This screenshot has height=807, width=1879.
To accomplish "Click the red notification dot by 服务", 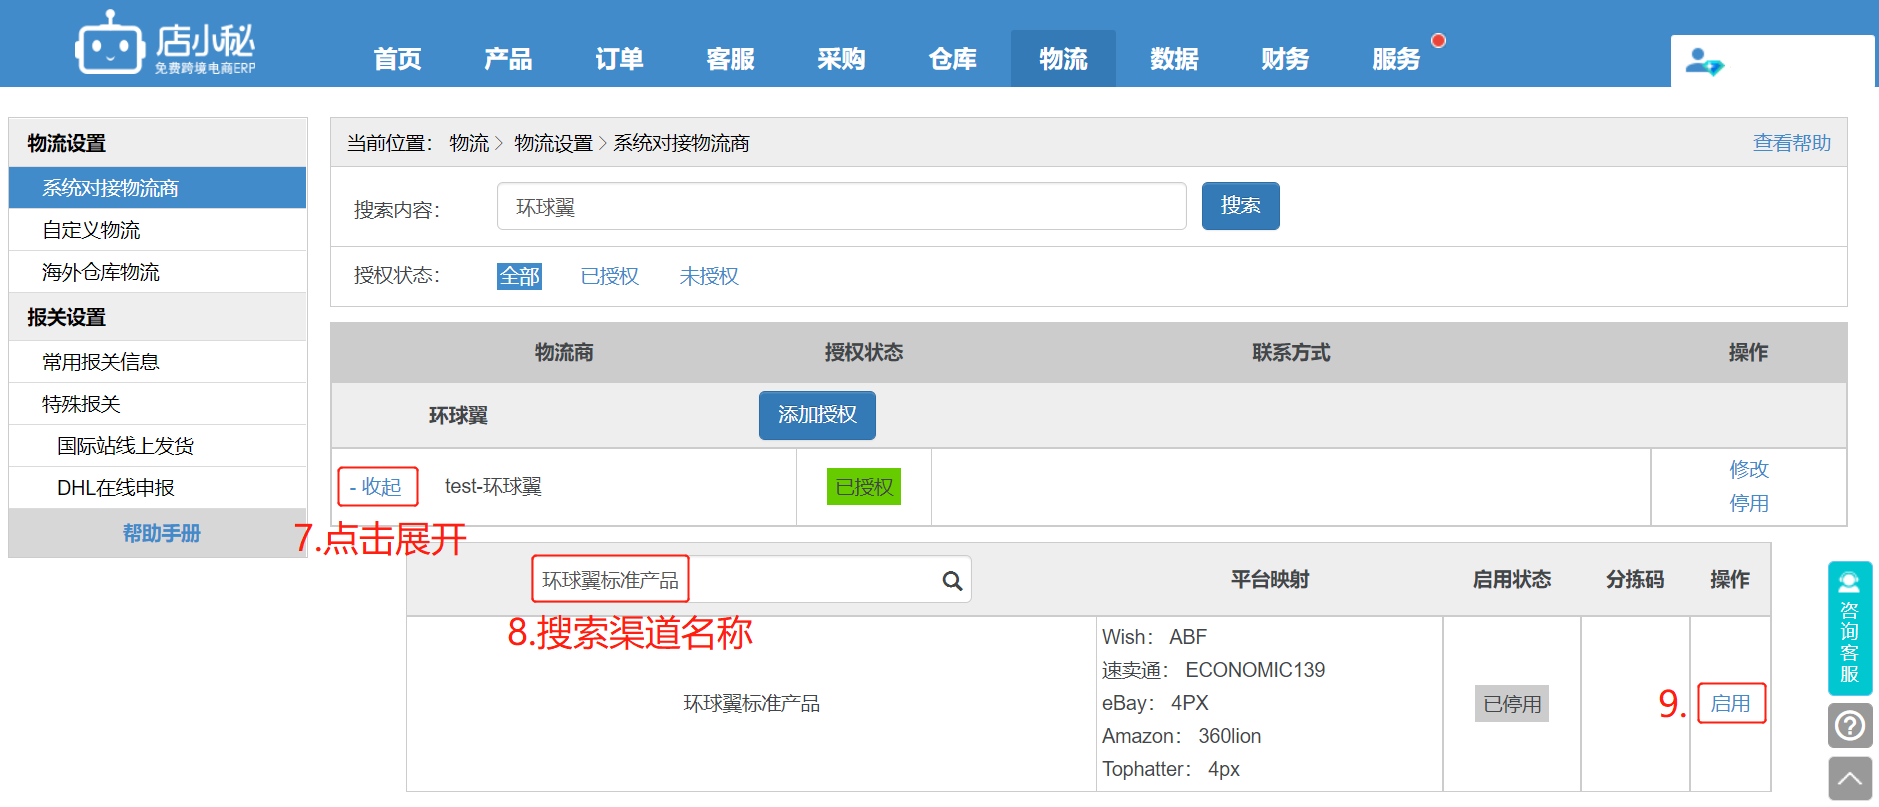I will (x=1438, y=41).
